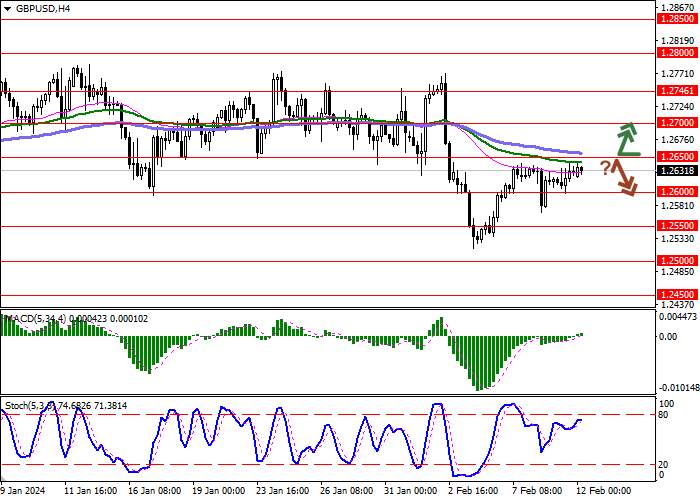The height and width of the screenshot is (500, 700).
Task: Click the red 1.27461 level label
Action: coord(677,91)
